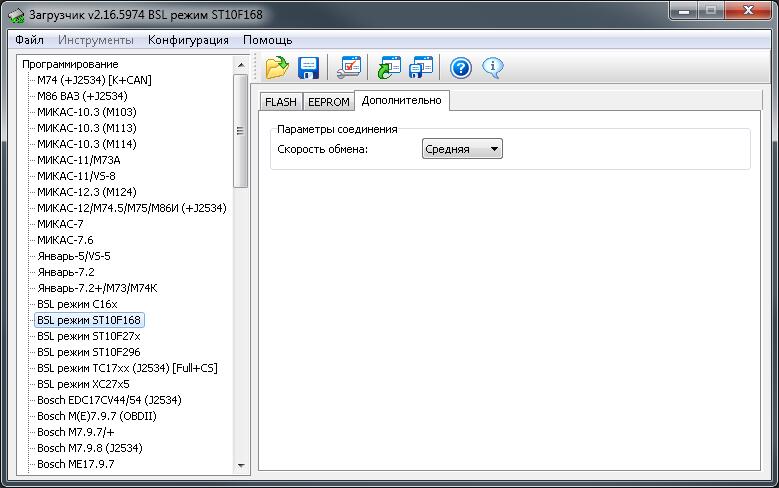
Task: Open the Инструменты menu
Action: coord(95,40)
